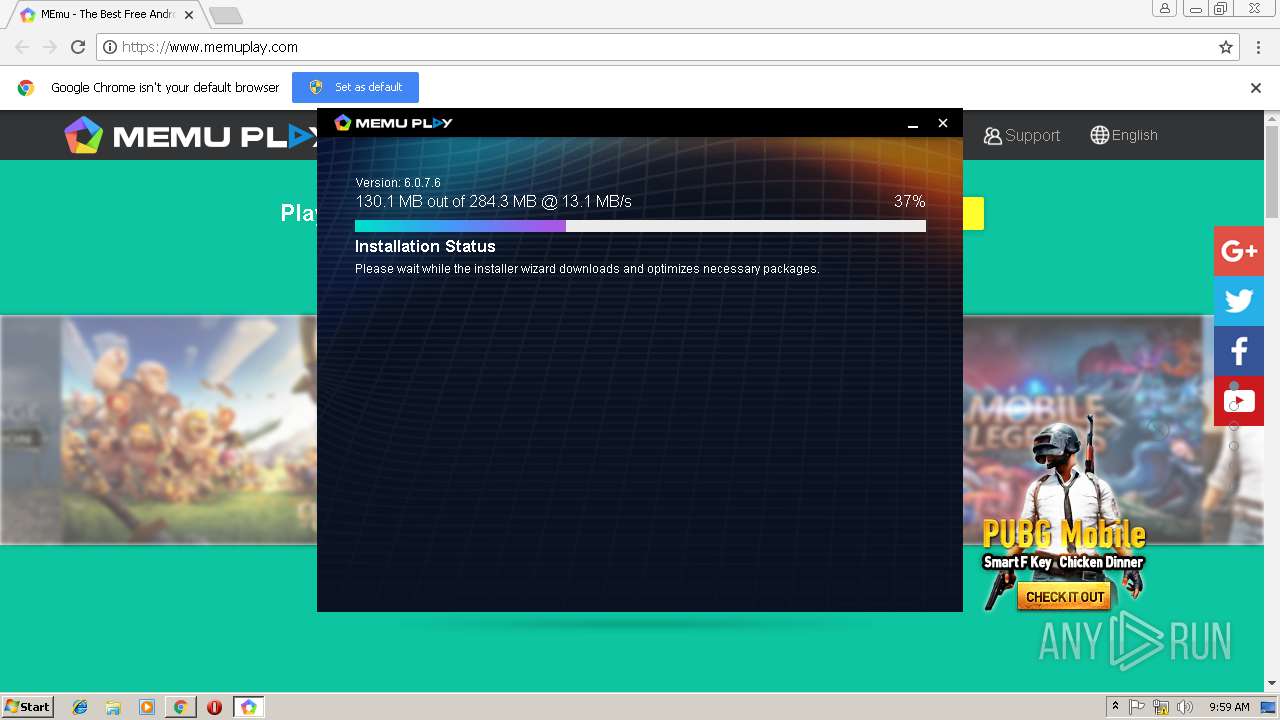The image size is (1280, 720).
Task: Click the PUBG 'CHECK IT OUT' button
Action: tap(1065, 597)
